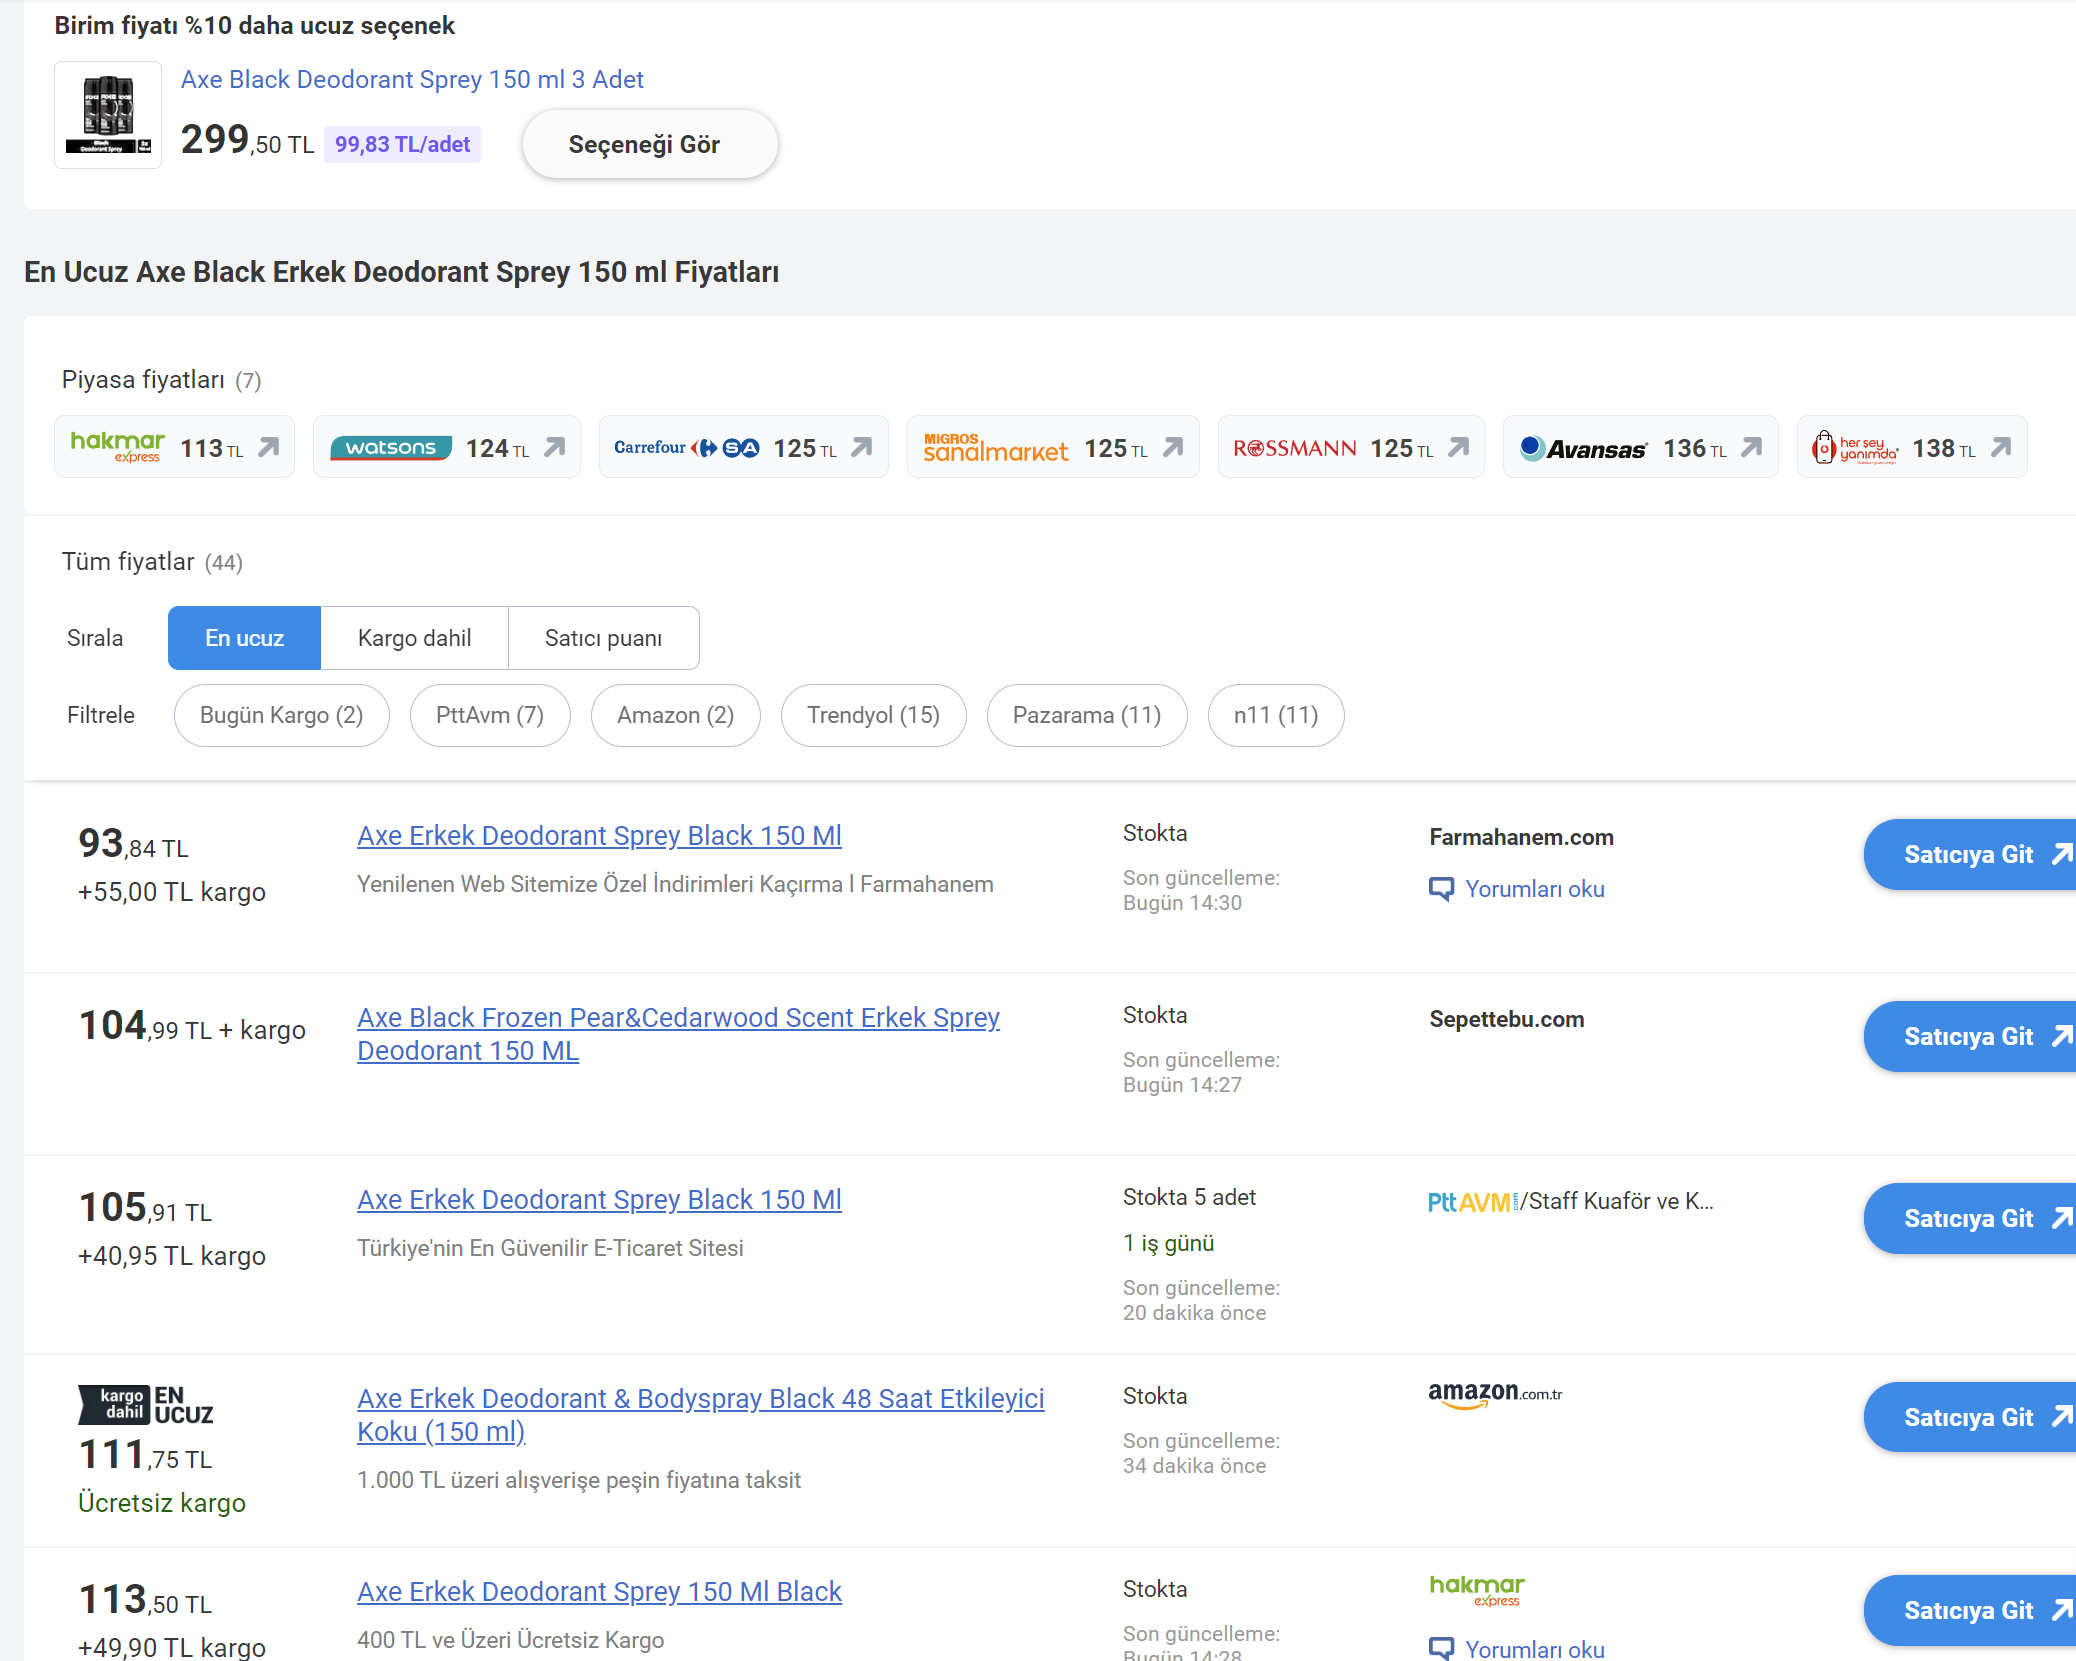This screenshot has width=2076, height=1661.
Task: Click the PttAVM logo in seller list
Action: tap(1473, 1202)
